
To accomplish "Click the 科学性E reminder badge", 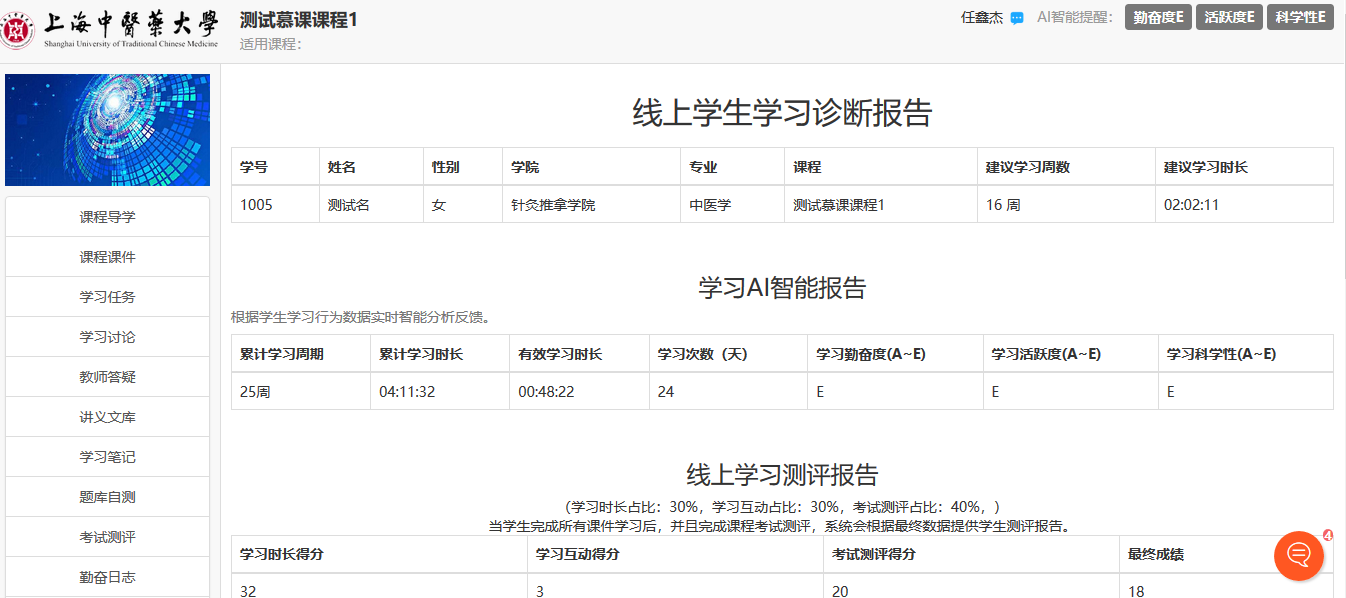I will [x=1300, y=17].
